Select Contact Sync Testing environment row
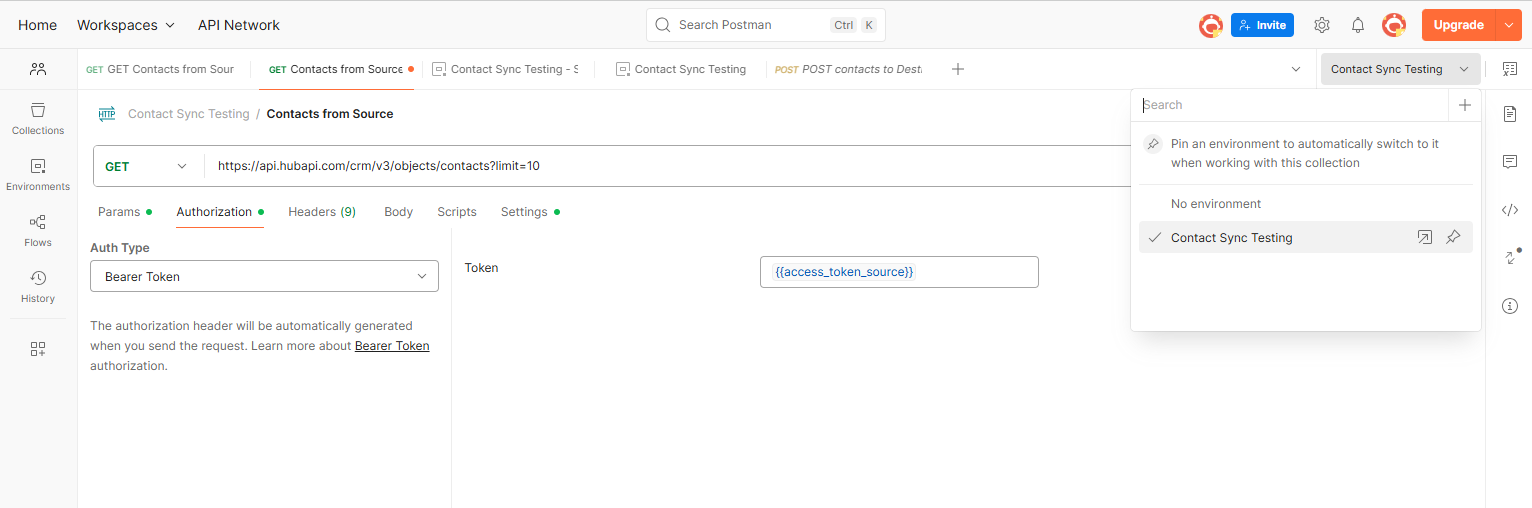The width and height of the screenshot is (1532, 508). (x=1306, y=237)
